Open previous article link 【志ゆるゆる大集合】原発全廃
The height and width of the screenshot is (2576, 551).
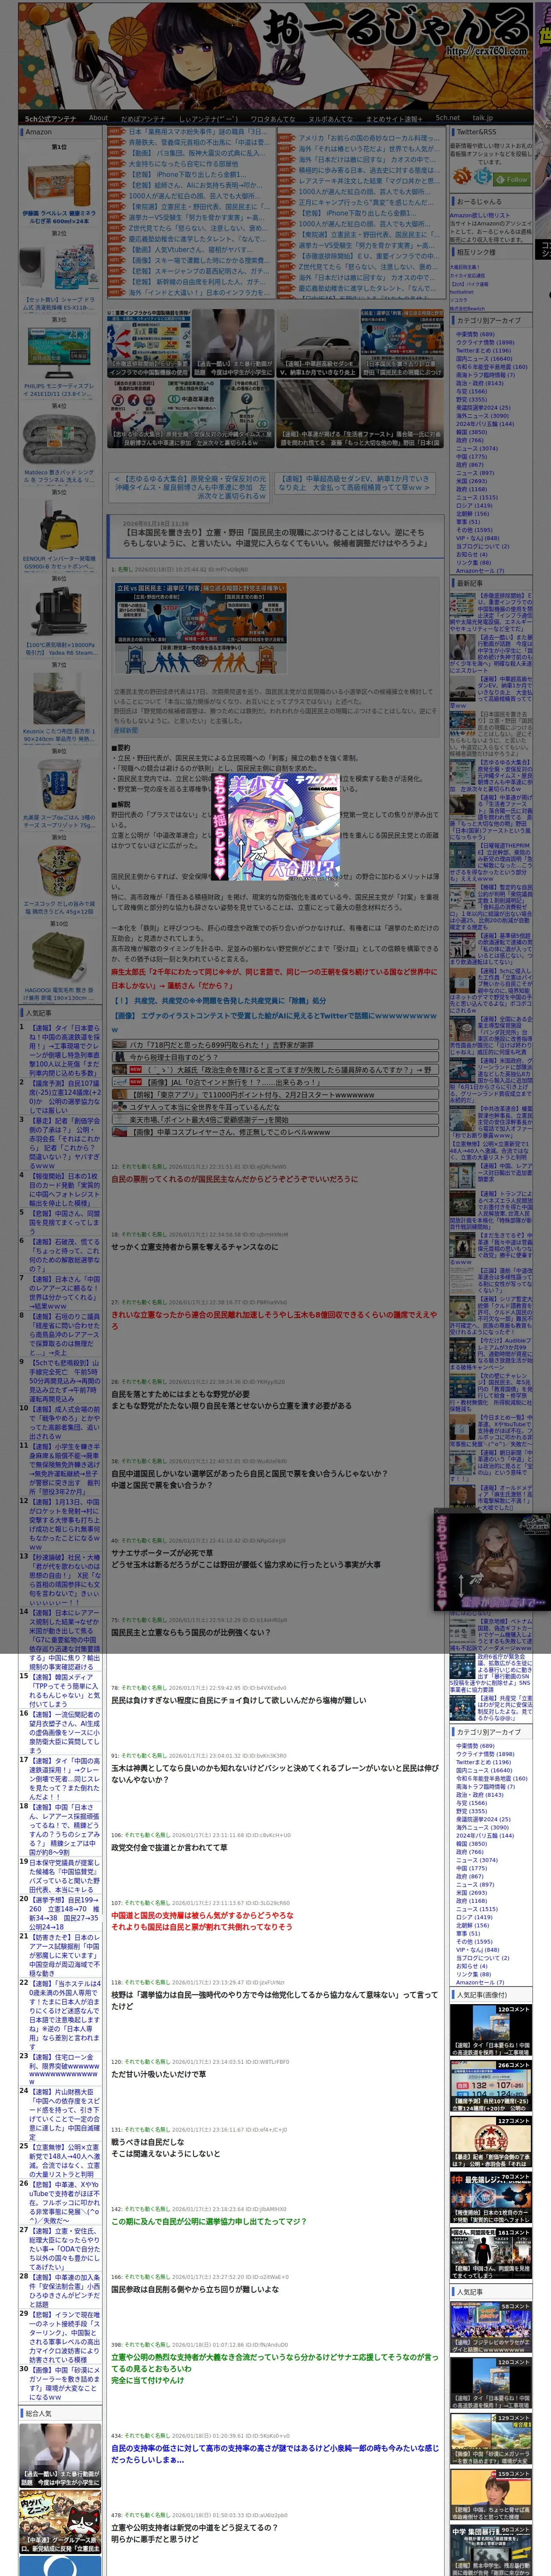pos(190,487)
